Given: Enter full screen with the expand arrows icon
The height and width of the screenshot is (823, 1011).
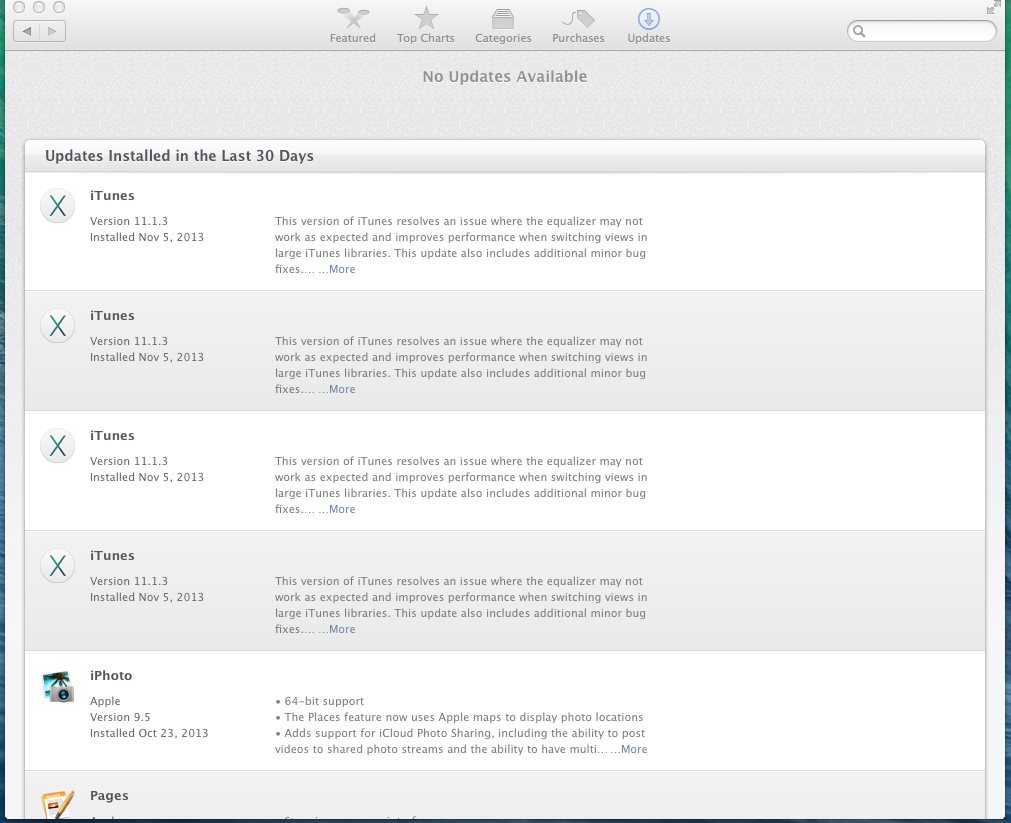Looking at the screenshot, I should 994,8.
